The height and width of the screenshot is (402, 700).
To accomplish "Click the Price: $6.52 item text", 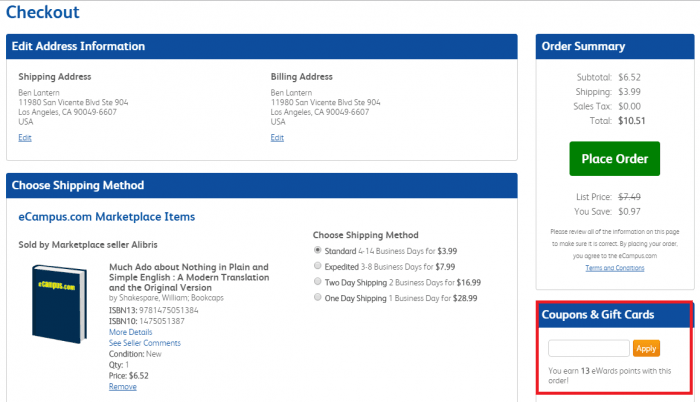I will click(x=129, y=376).
